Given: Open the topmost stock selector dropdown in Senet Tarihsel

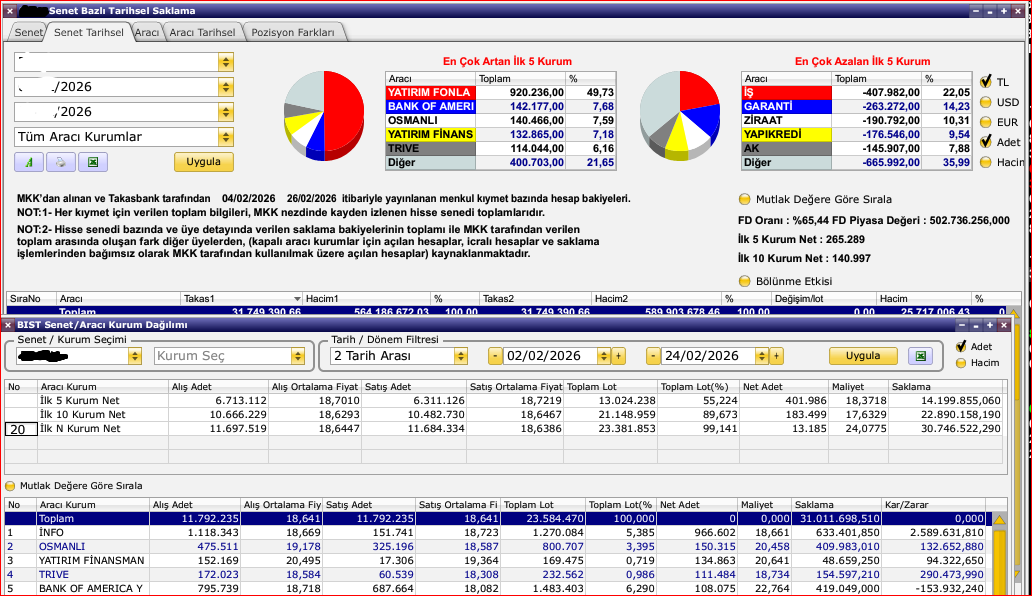Looking at the screenshot, I should (x=226, y=62).
